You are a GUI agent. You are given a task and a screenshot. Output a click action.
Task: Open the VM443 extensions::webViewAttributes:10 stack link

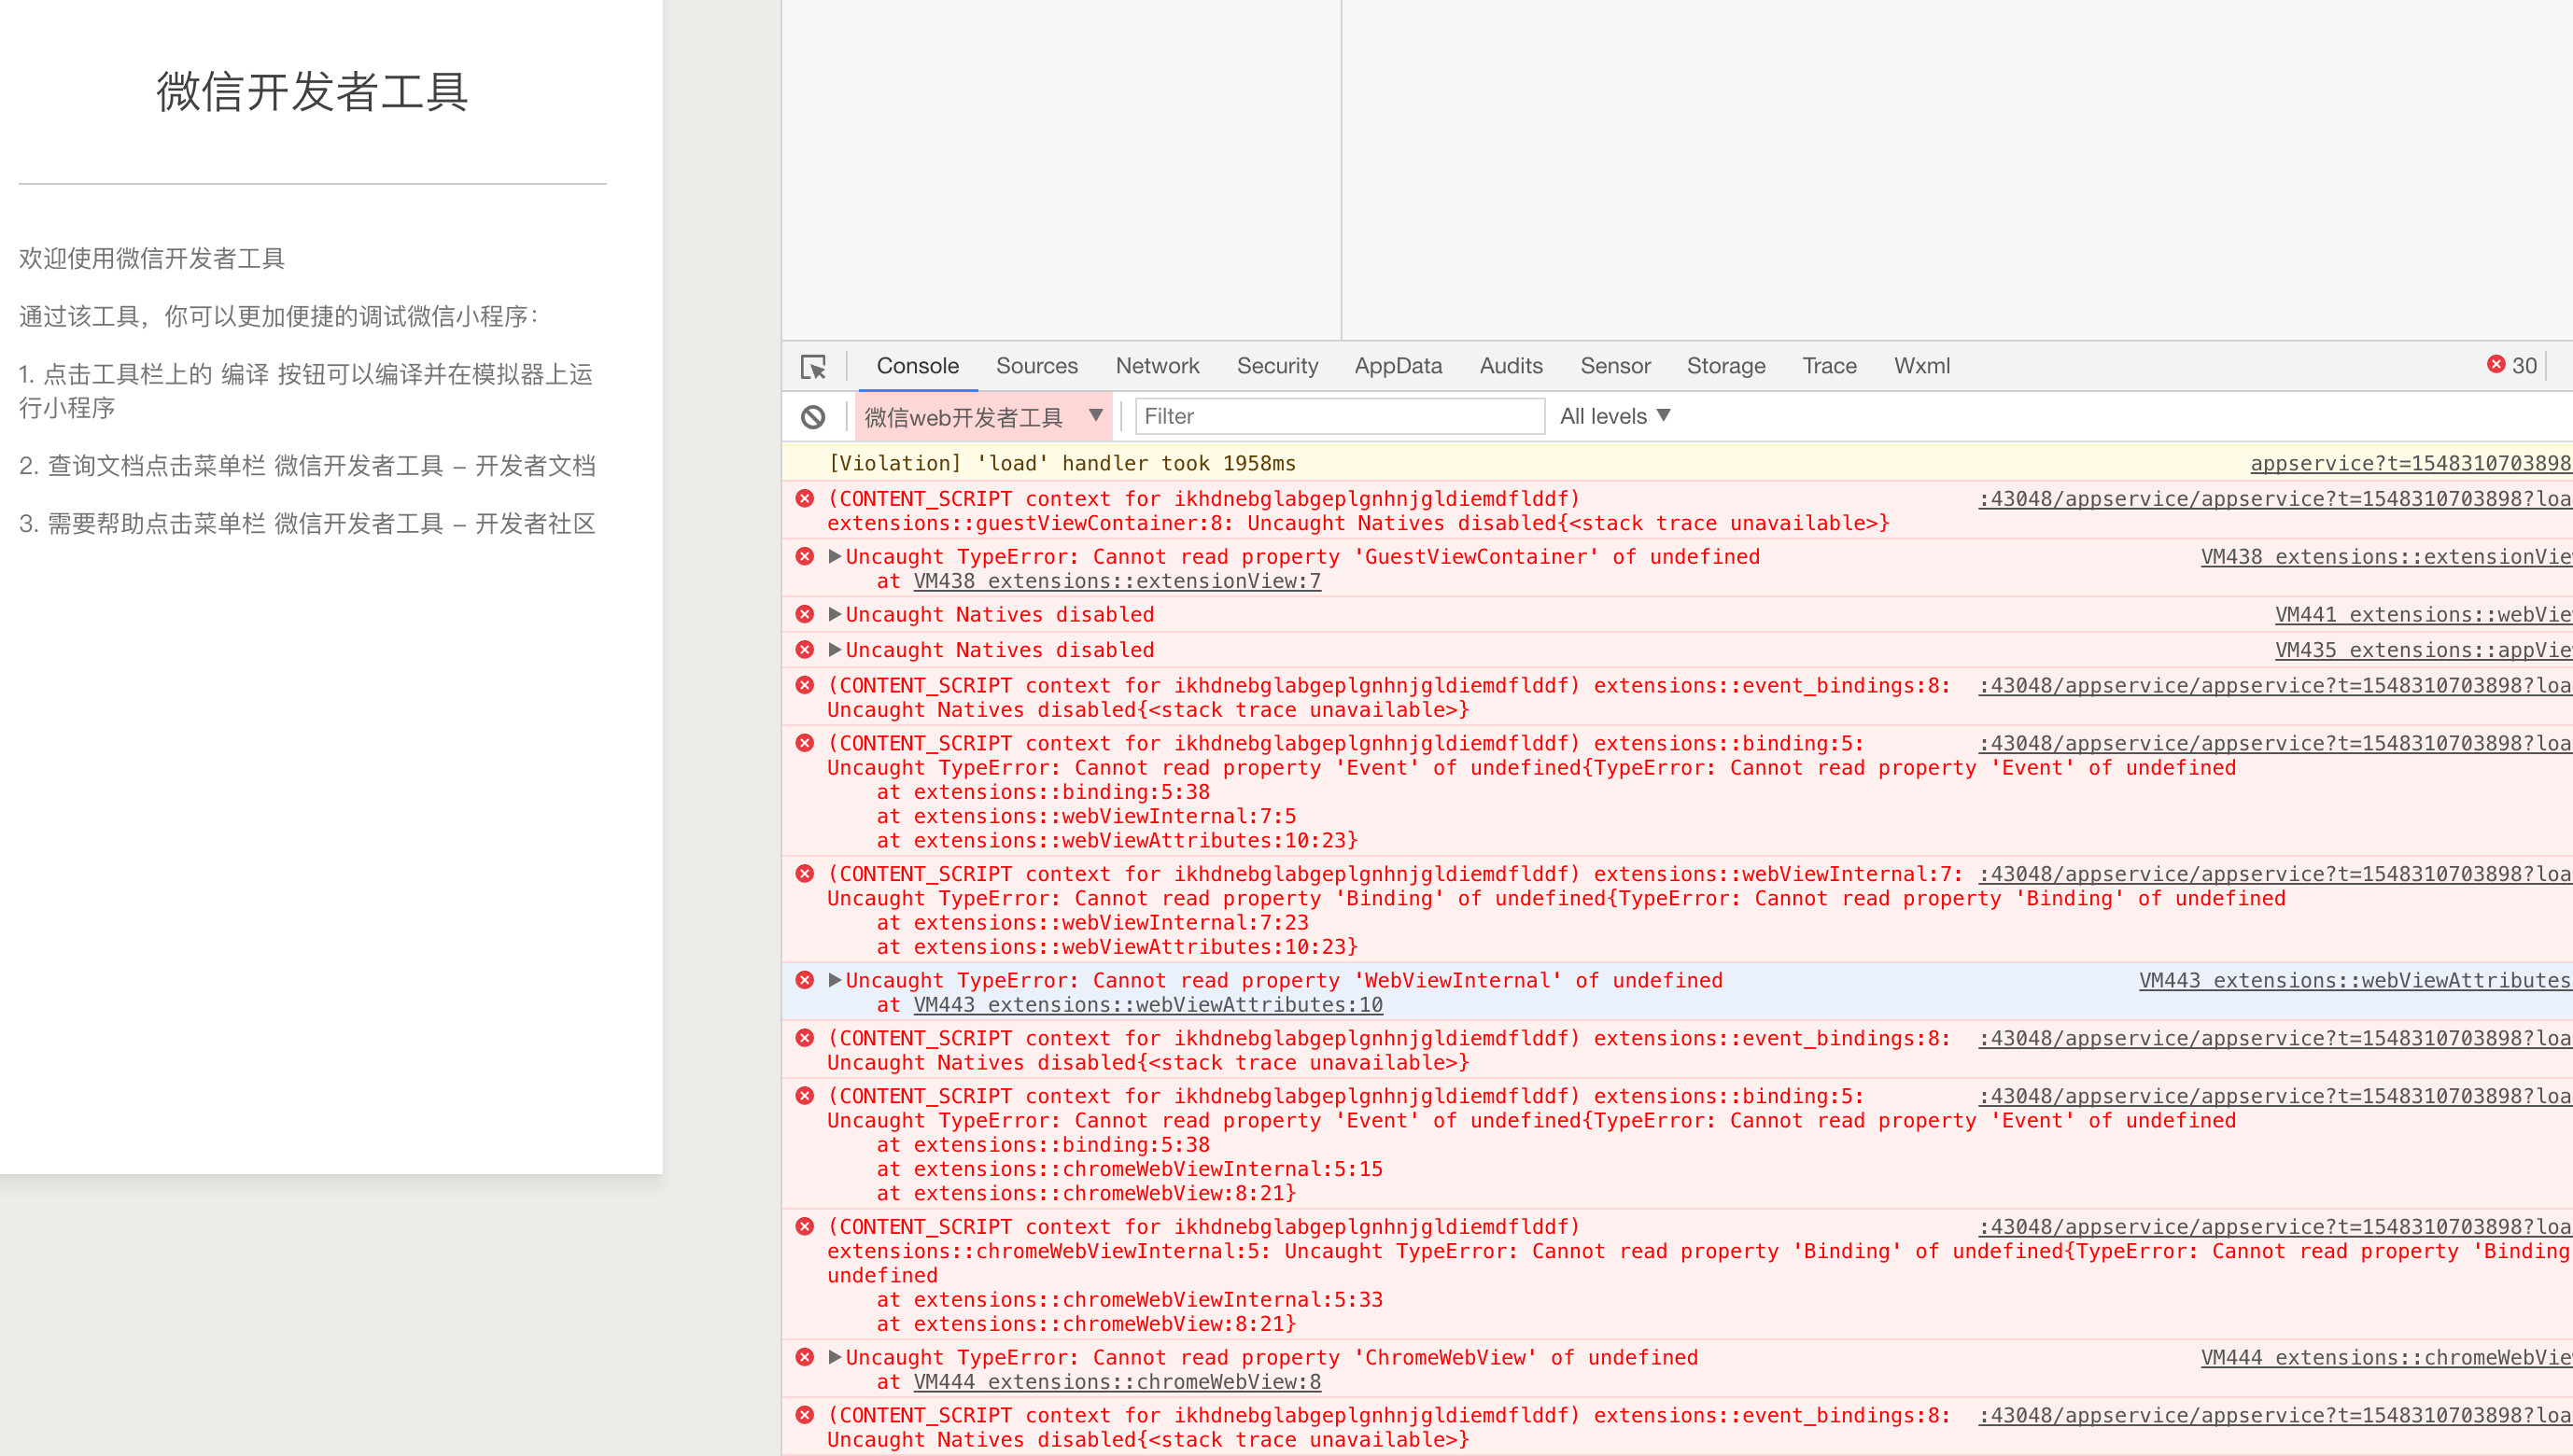1148,1005
